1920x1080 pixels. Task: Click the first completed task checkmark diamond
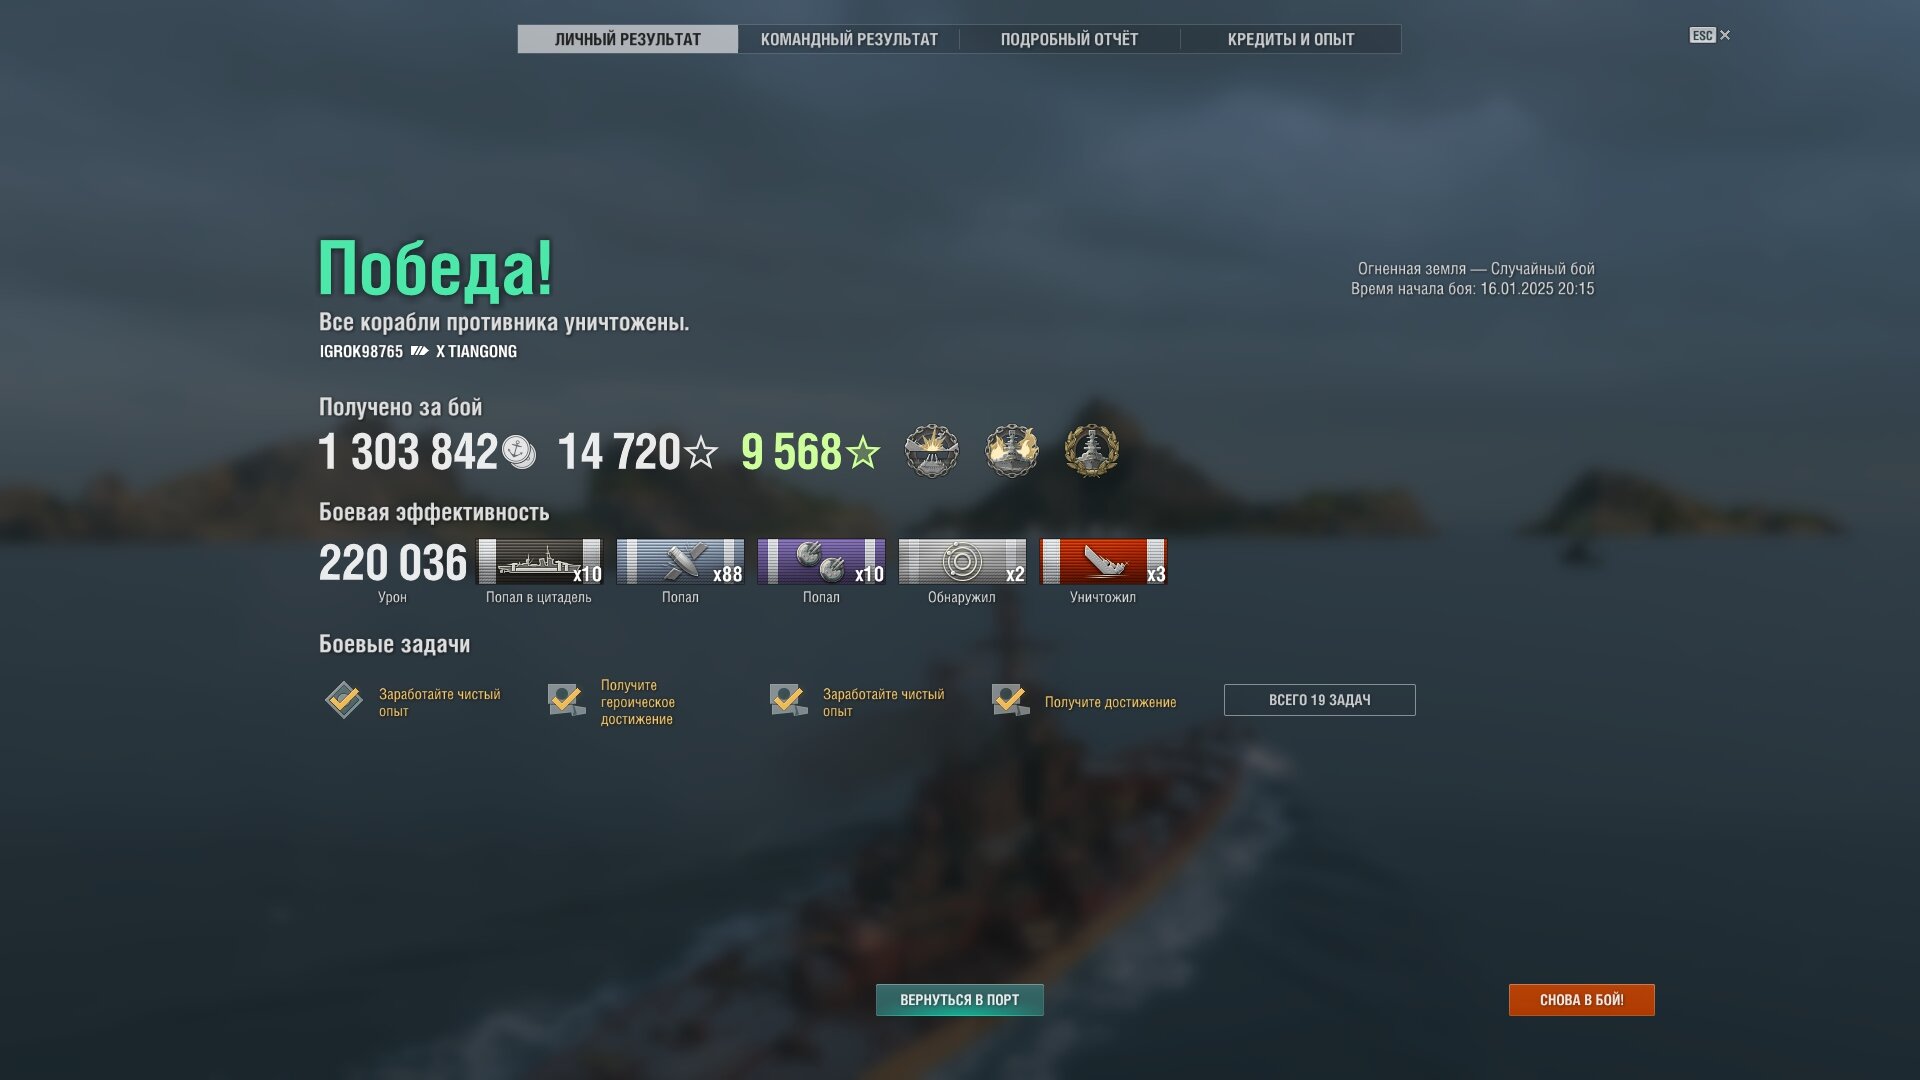point(344,700)
